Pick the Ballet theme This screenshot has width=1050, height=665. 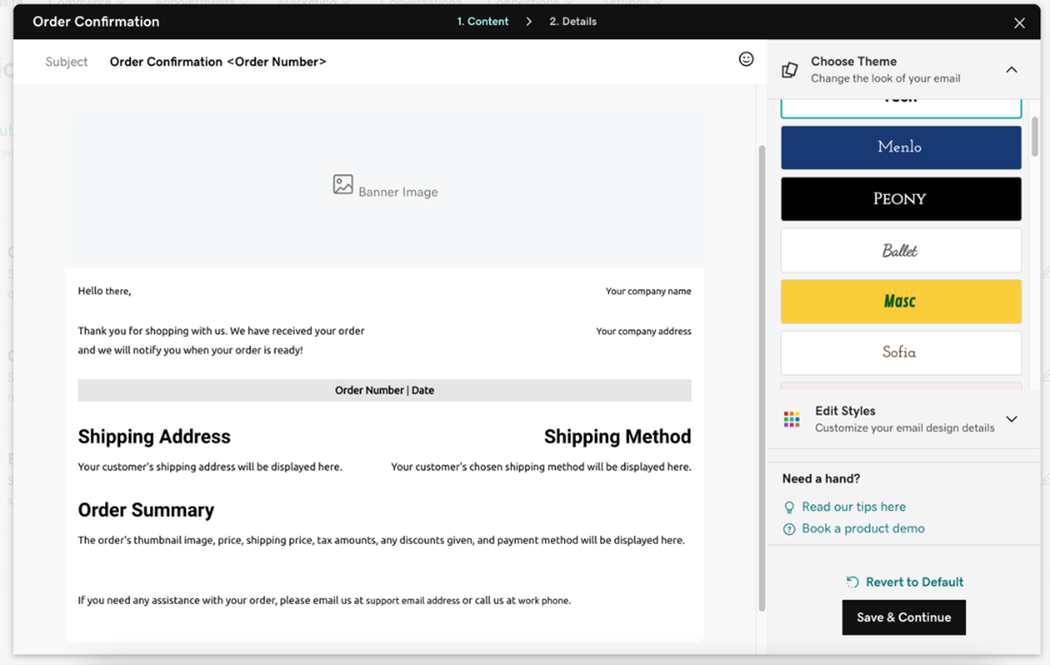point(900,250)
